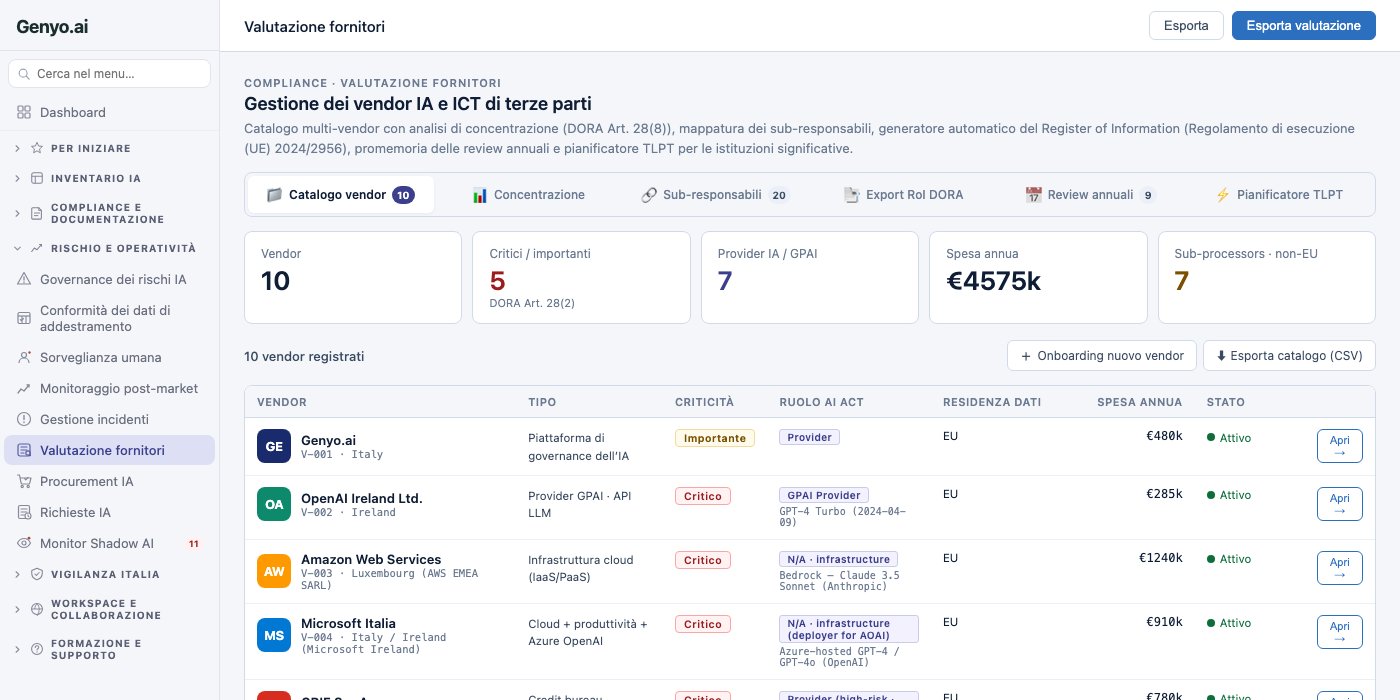Click the Valutazione fornitori sidebar icon
1400x700 pixels.
(24, 450)
